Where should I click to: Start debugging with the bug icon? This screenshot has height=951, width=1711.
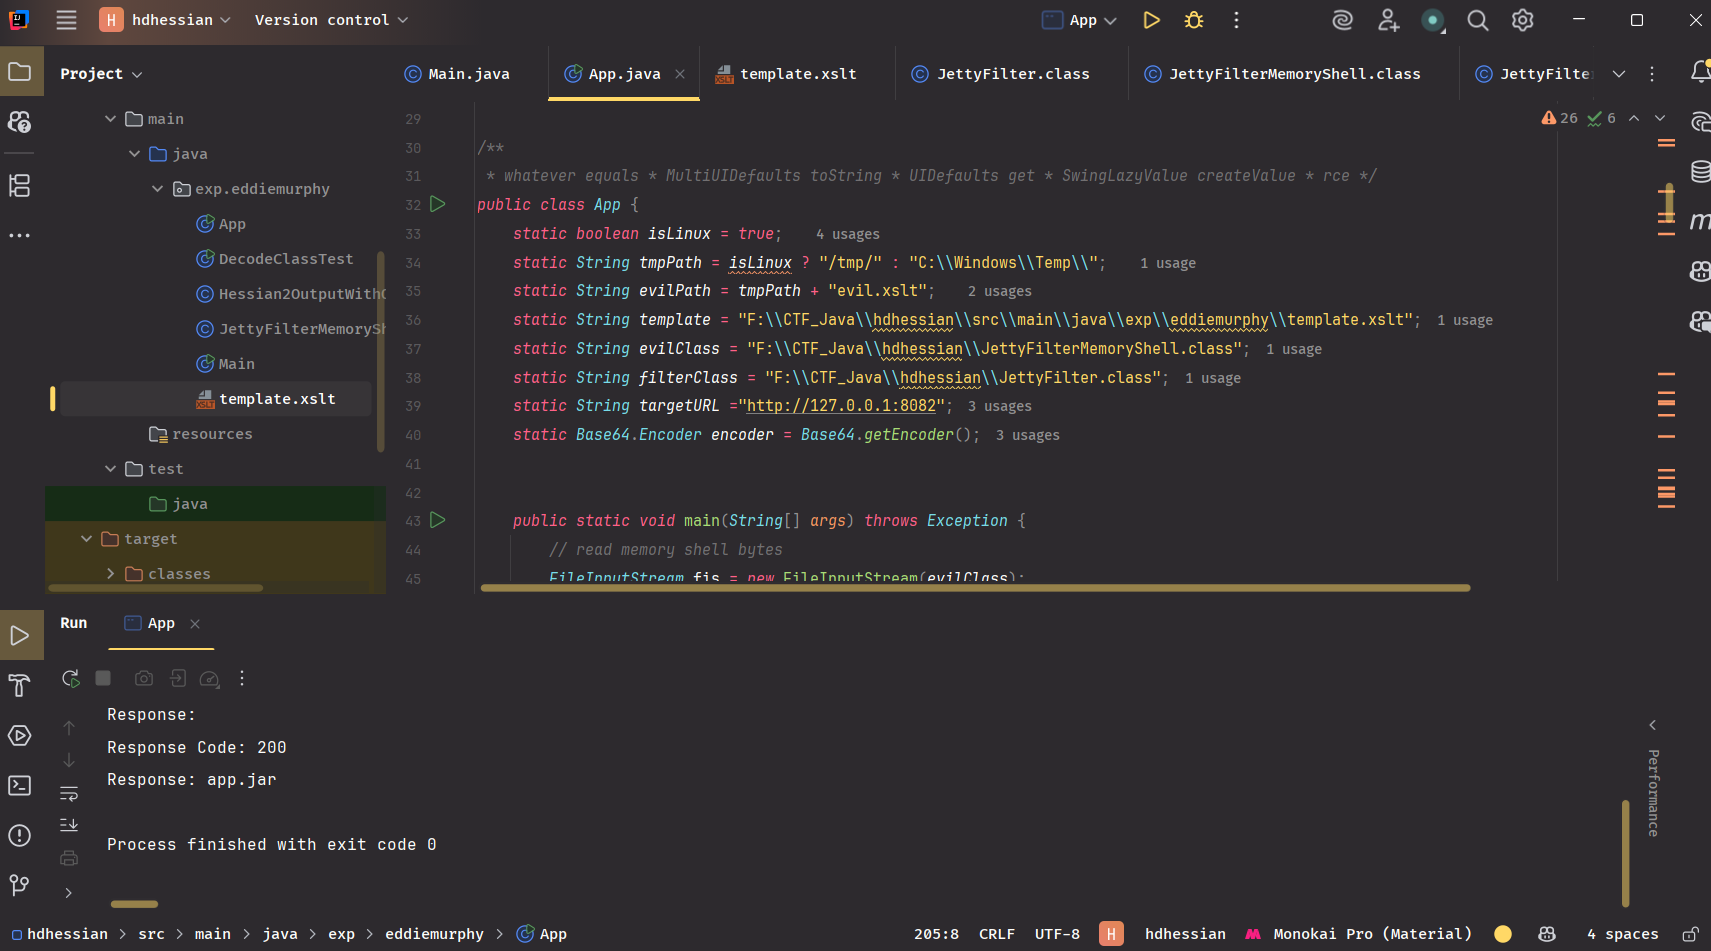pos(1194,20)
